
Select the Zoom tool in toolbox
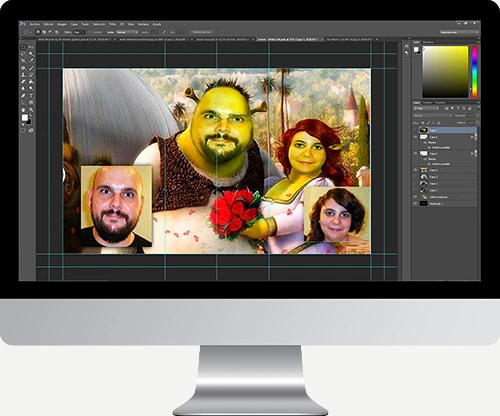pos(31,110)
